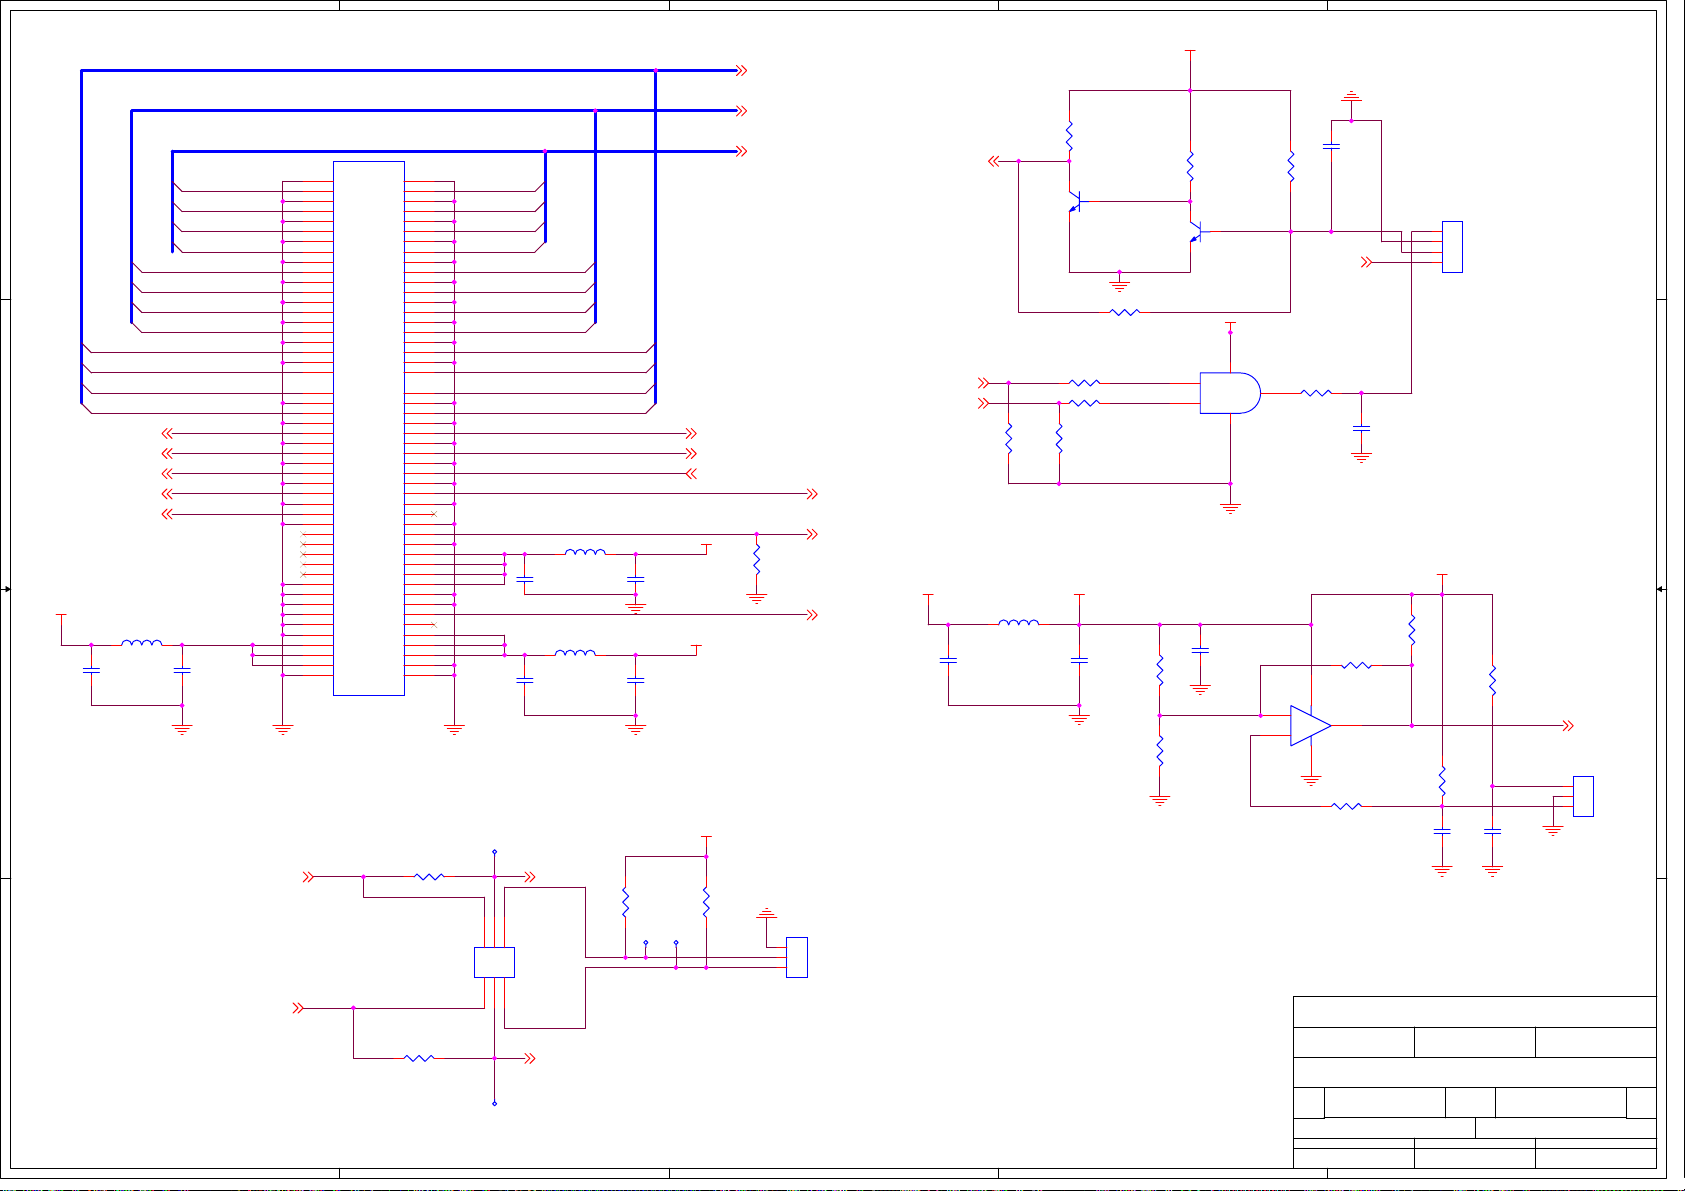Viewport: 1685px width, 1191px height.
Task: Select the resistor above the op-amp
Action: pyautogui.click(x=1356, y=665)
